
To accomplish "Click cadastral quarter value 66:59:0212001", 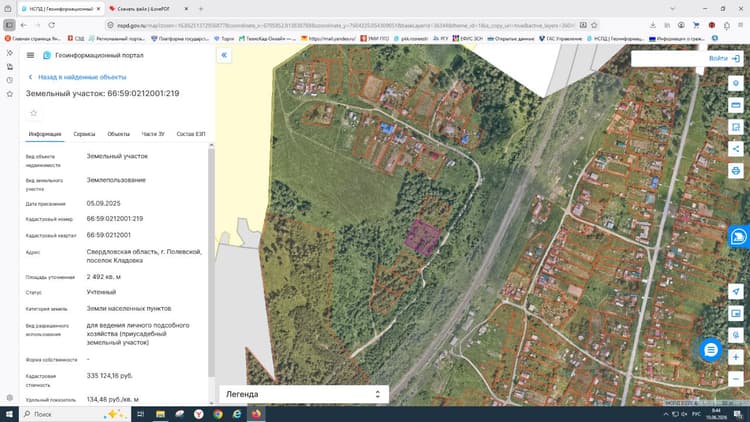I will tap(109, 235).
